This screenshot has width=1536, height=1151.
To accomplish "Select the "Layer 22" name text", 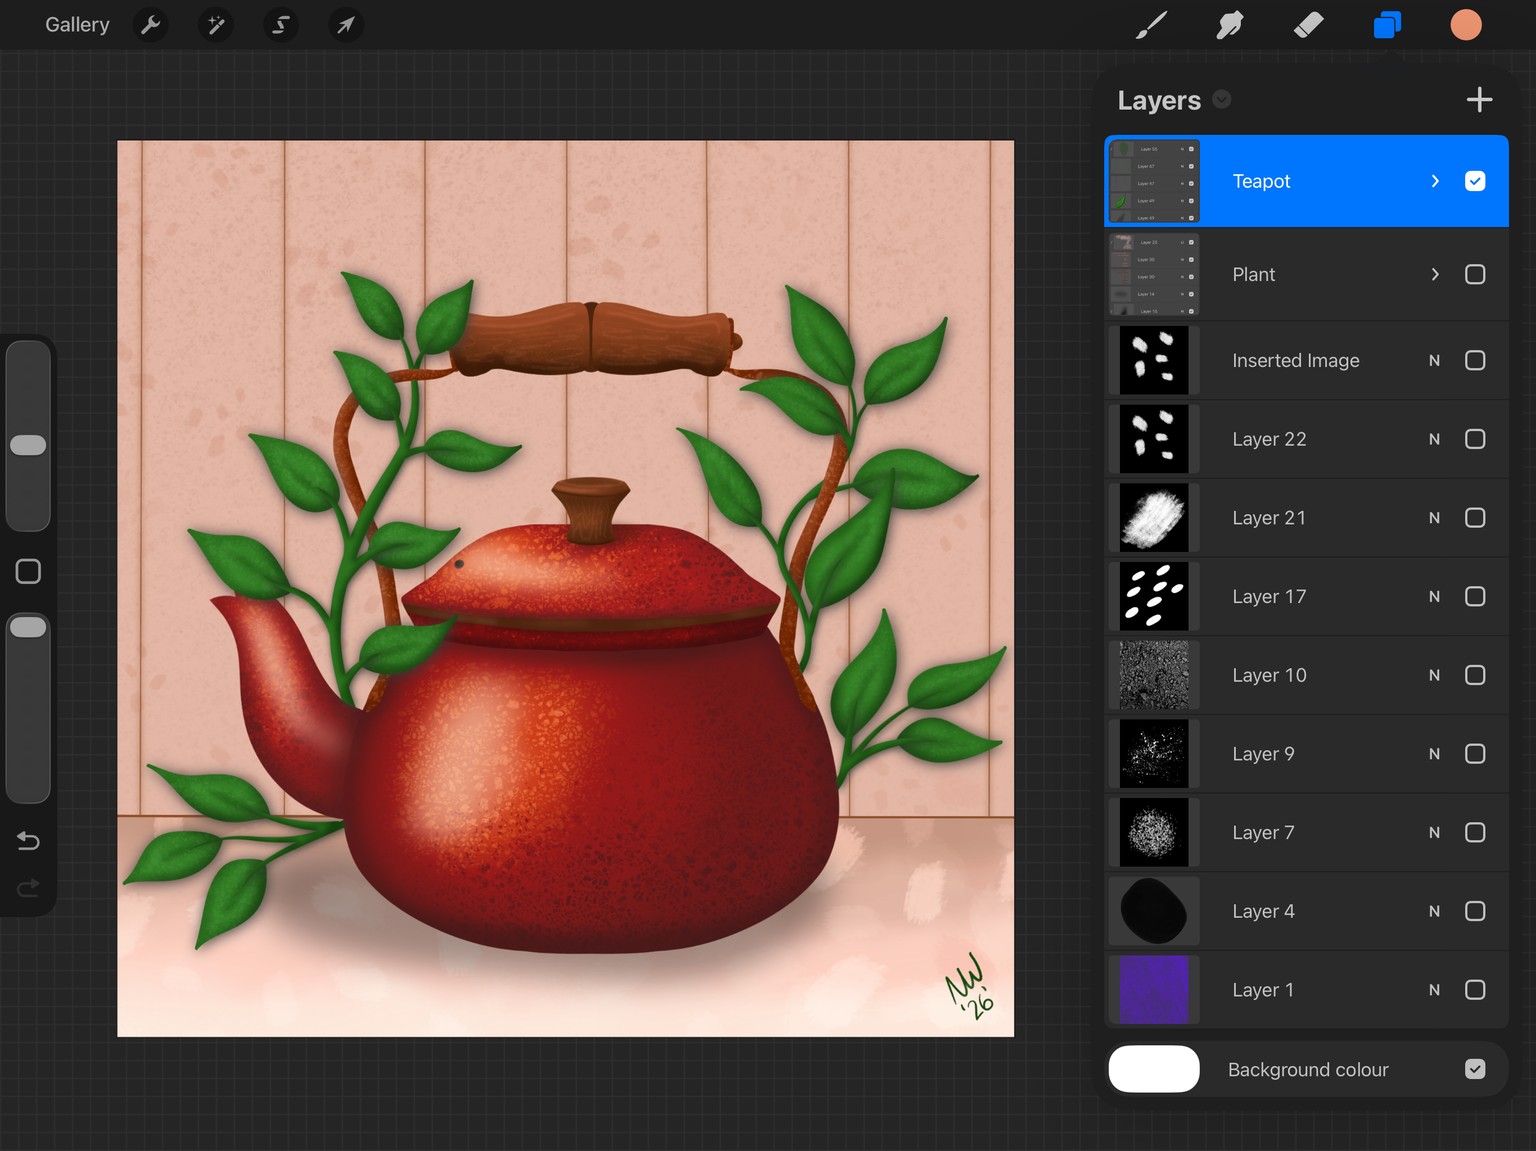I will click(1269, 439).
